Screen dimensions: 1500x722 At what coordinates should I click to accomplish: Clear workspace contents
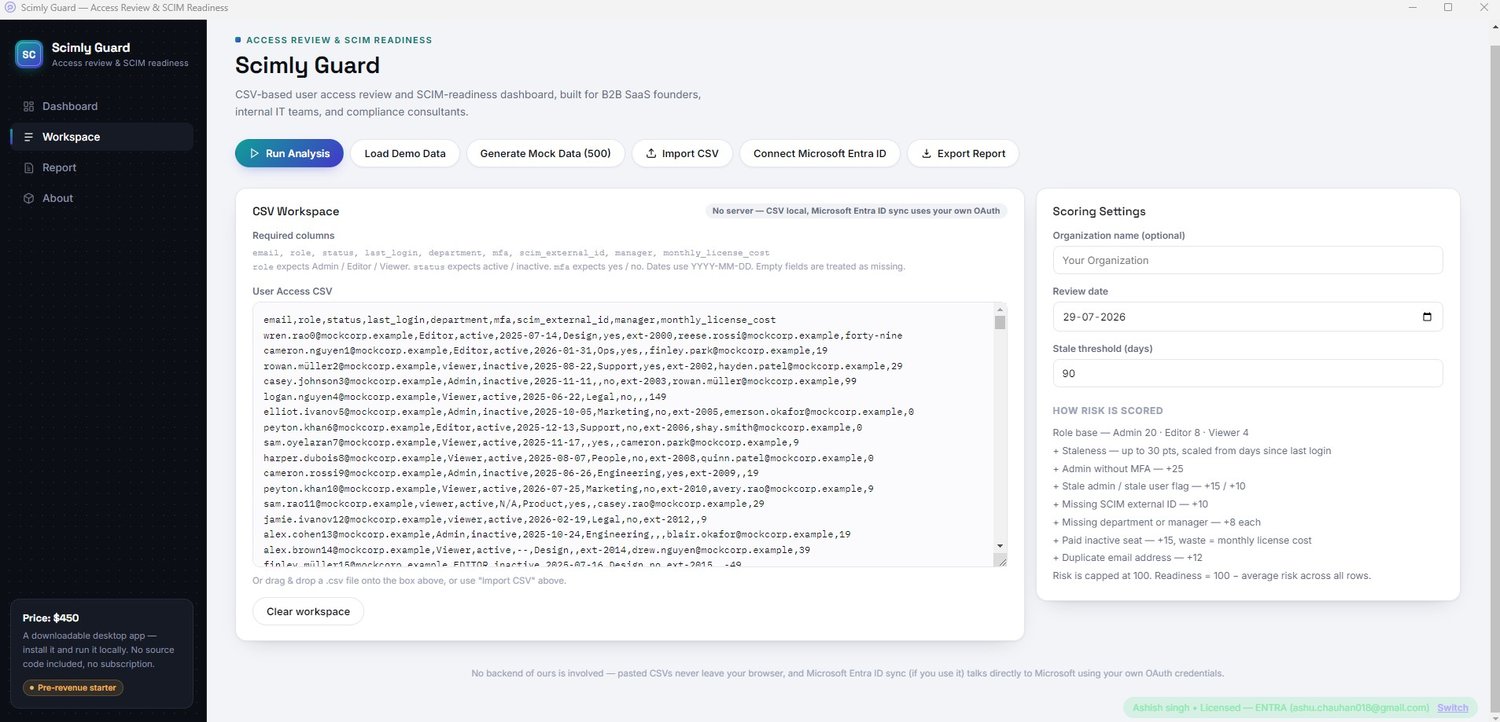(308, 611)
